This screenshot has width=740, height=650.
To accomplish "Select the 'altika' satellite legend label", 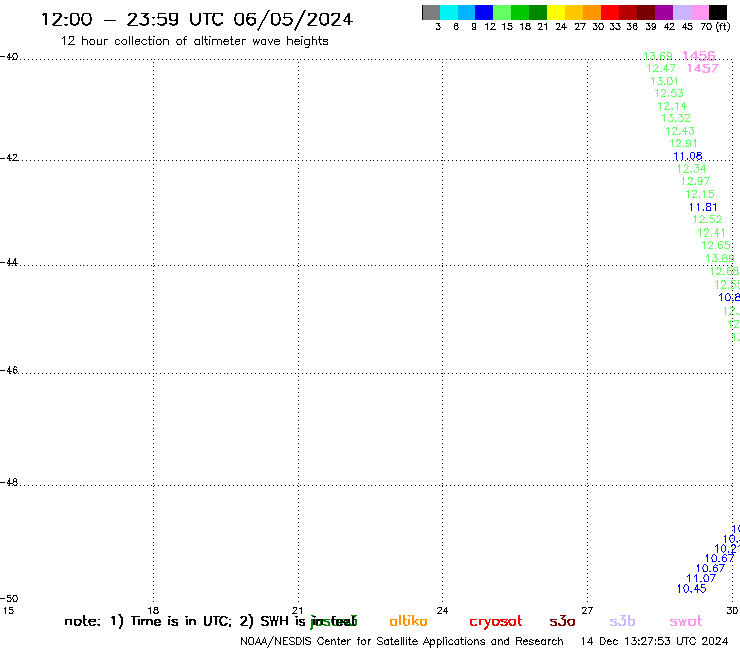I will [408, 621].
